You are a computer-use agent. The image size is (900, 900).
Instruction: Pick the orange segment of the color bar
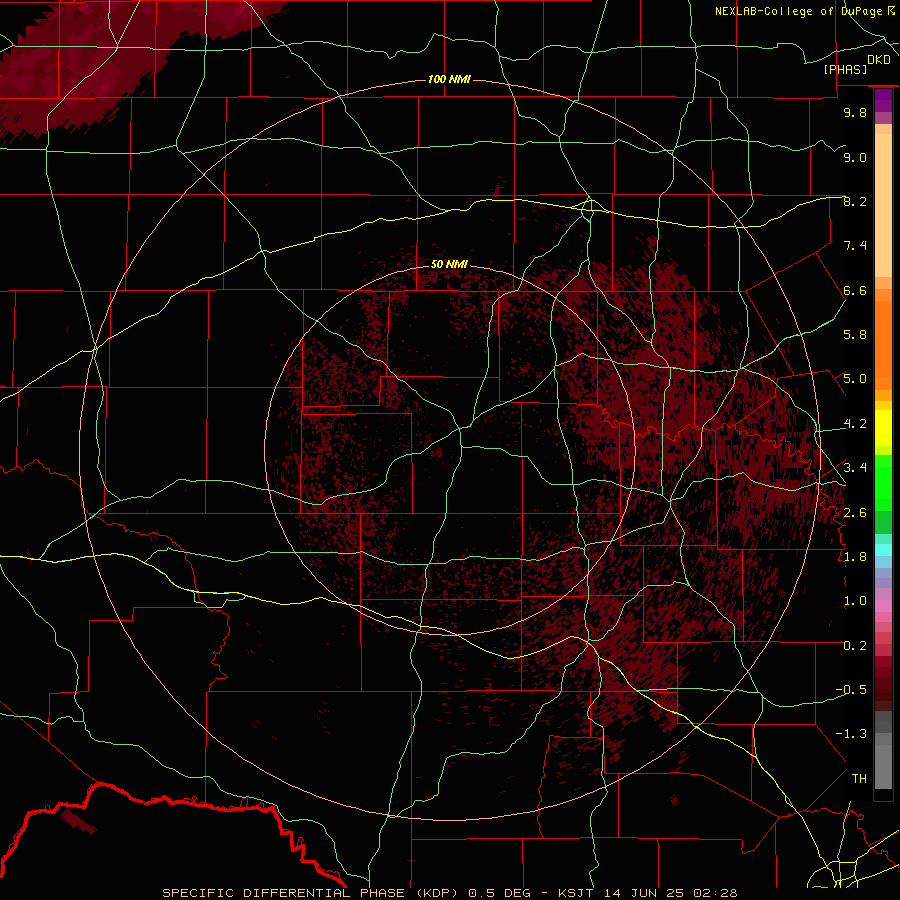(x=883, y=346)
